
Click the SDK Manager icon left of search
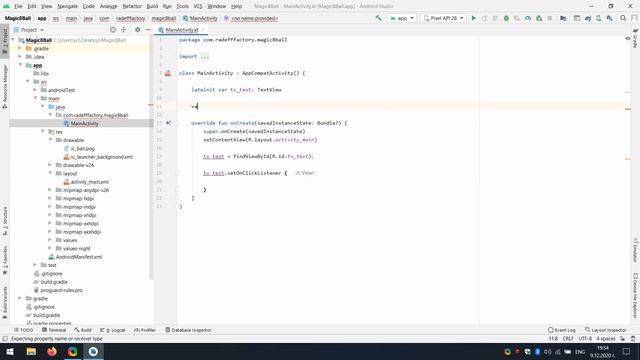[x=609, y=18]
